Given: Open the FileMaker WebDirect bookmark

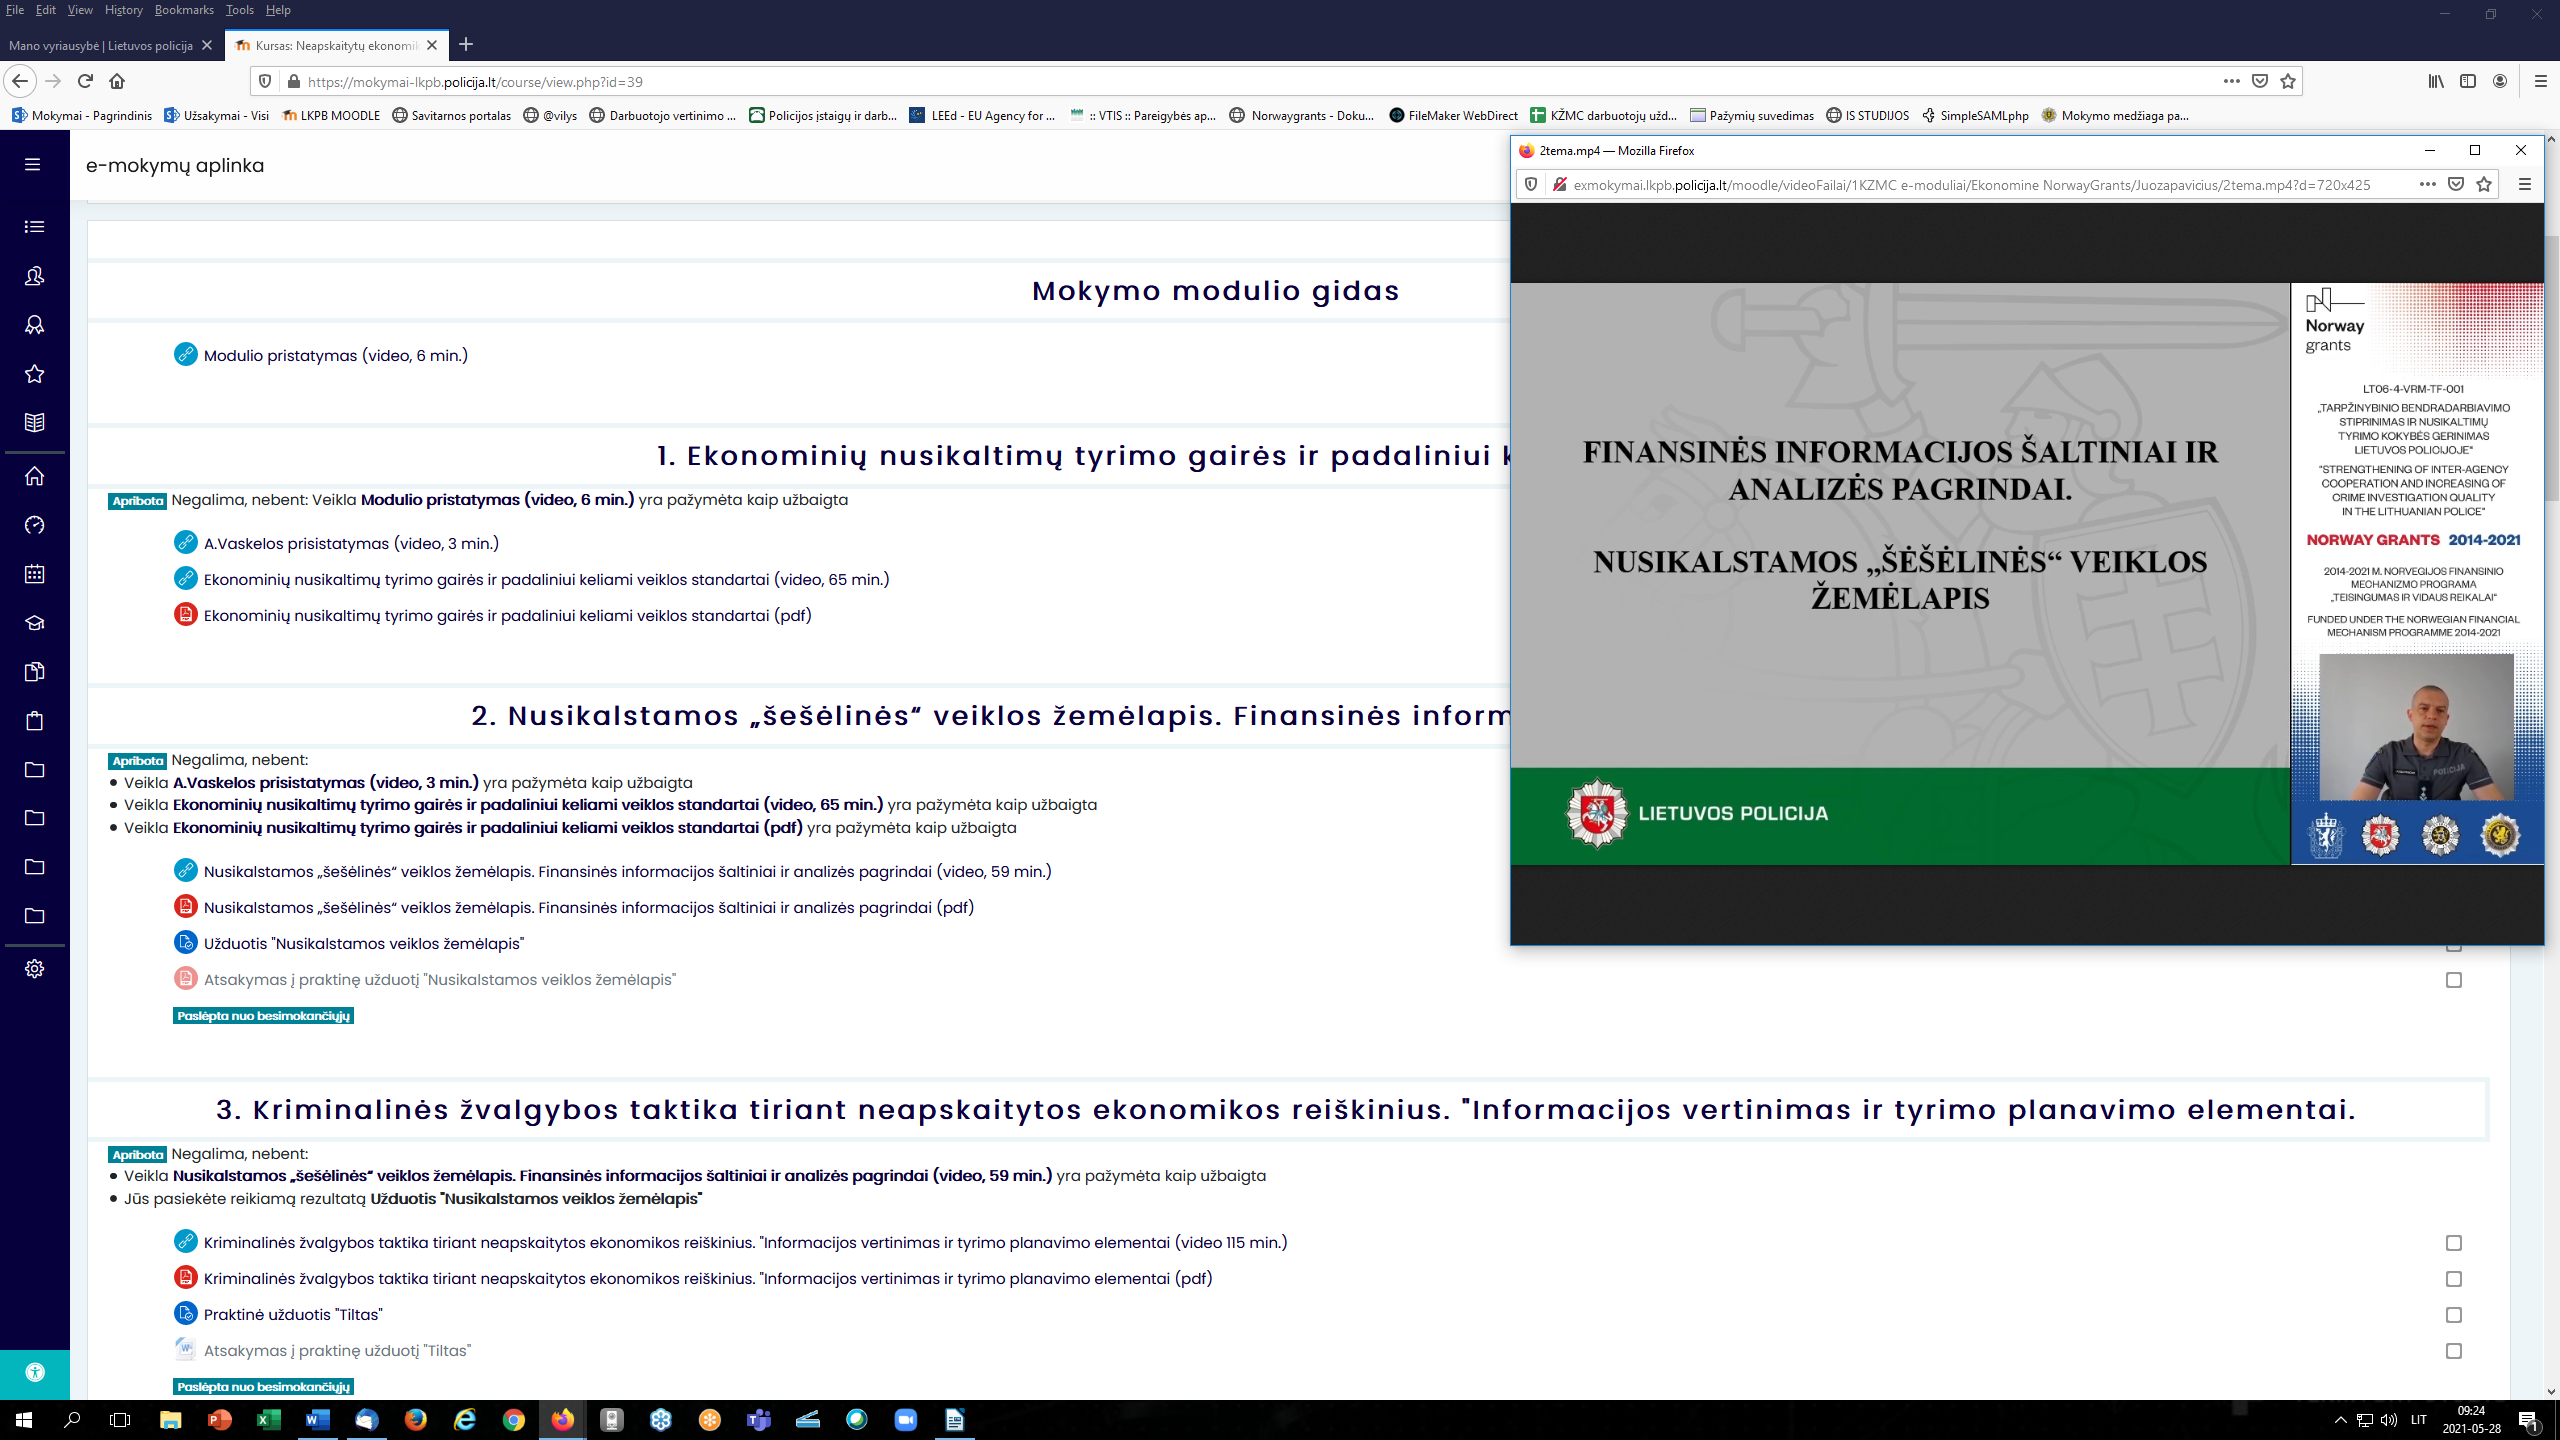Looking at the screenshot, I should click(x=1453, y=115).
